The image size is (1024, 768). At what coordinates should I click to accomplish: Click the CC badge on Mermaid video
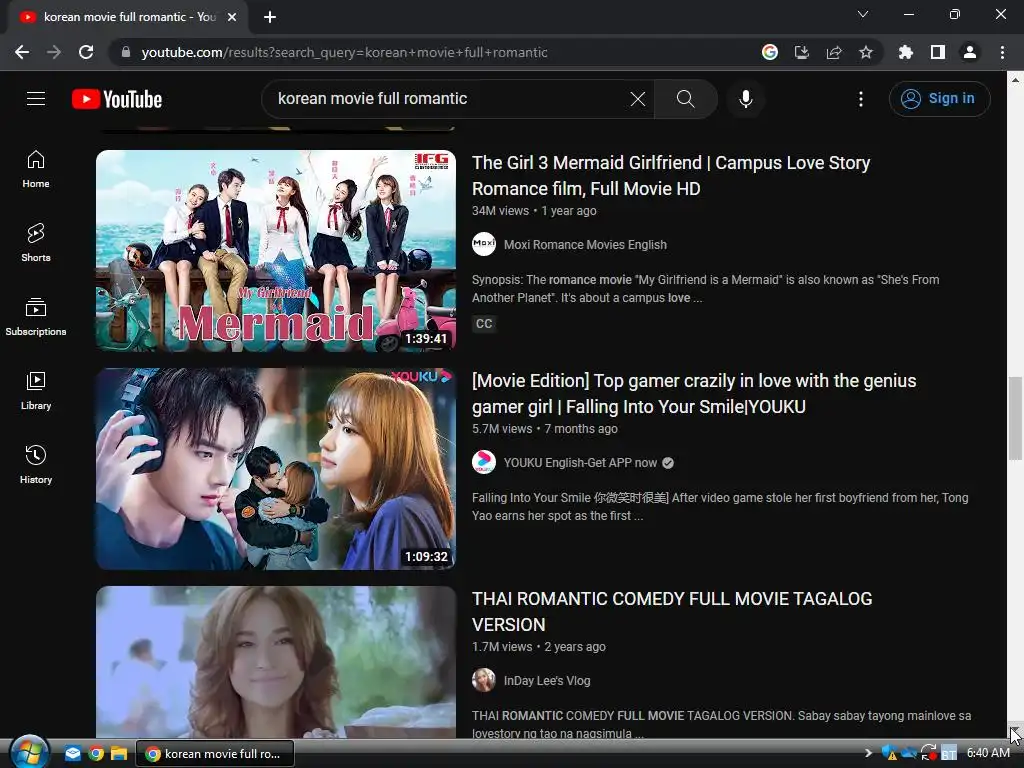pyautogui.click(x=484, y=324)
